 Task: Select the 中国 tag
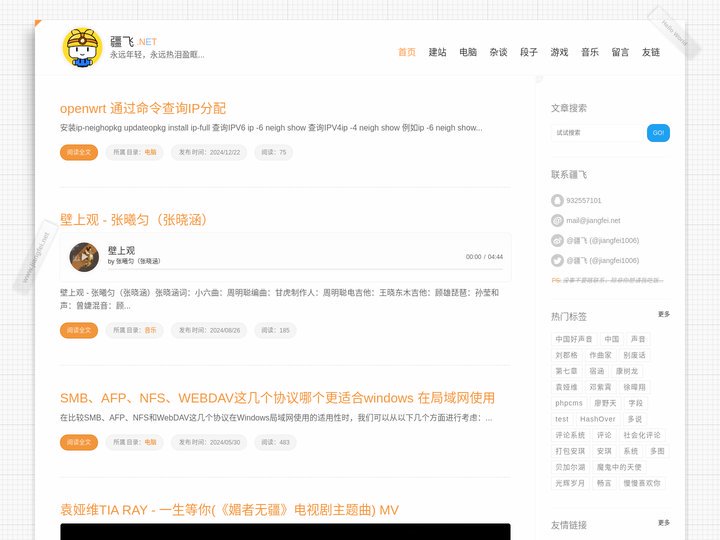[612, 339]
